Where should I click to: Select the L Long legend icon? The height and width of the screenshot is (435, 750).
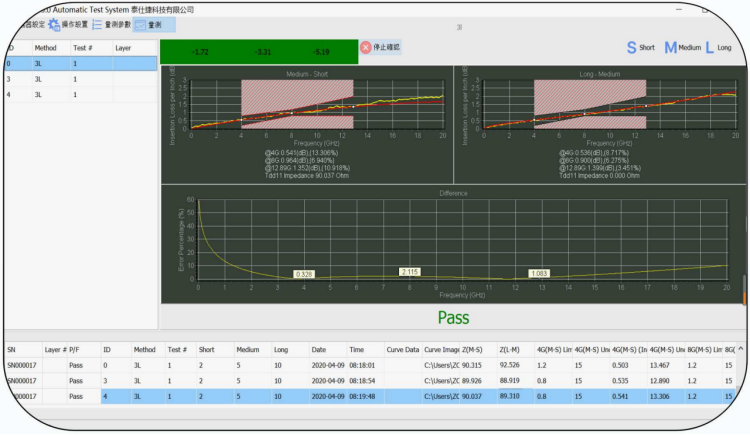710,47
